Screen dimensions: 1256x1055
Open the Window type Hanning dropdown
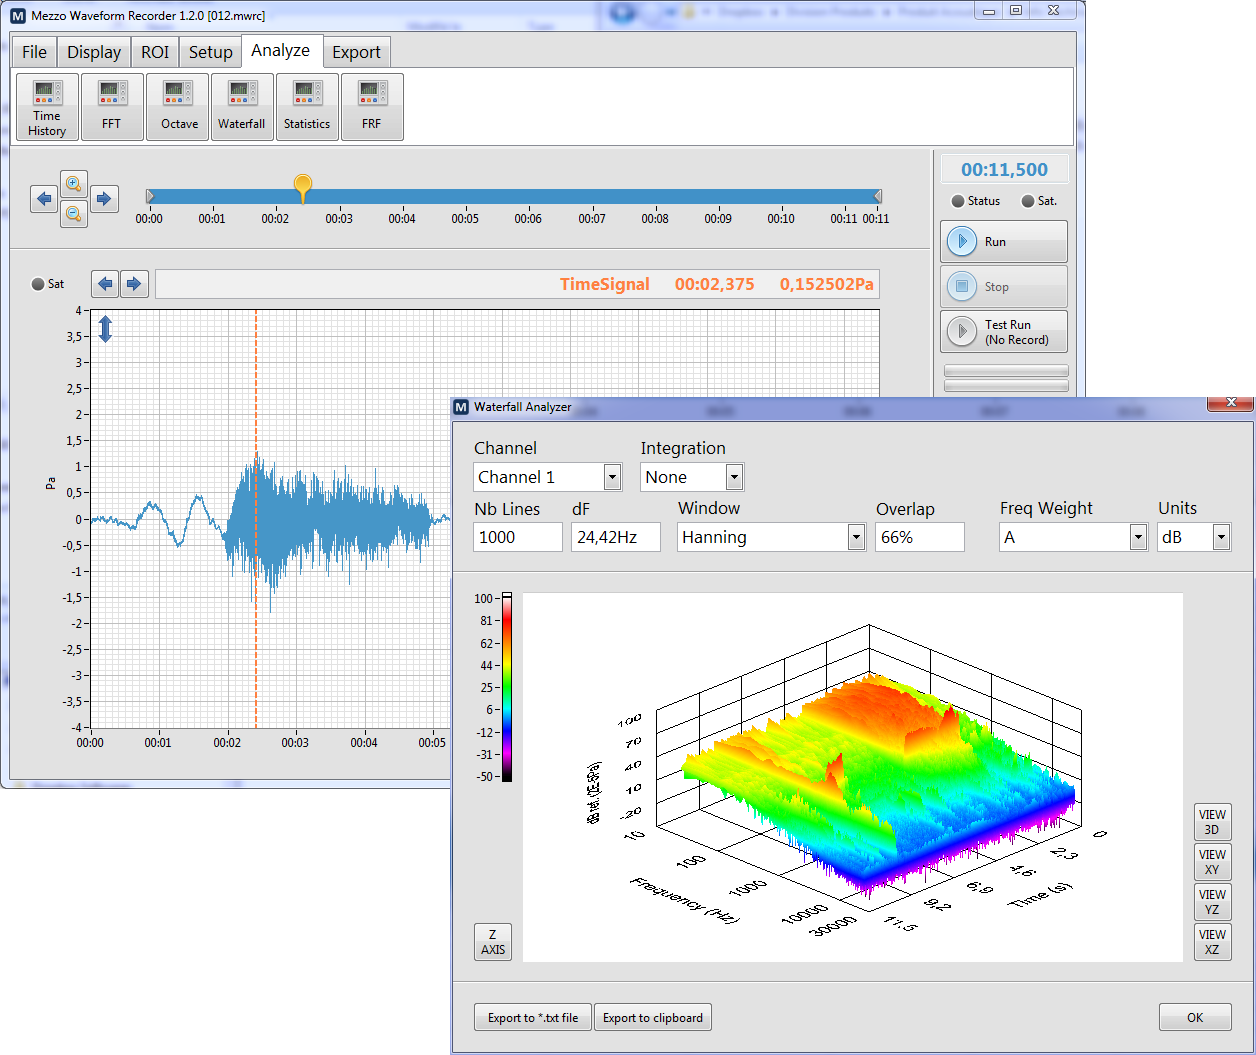click(x=856, y=538)
